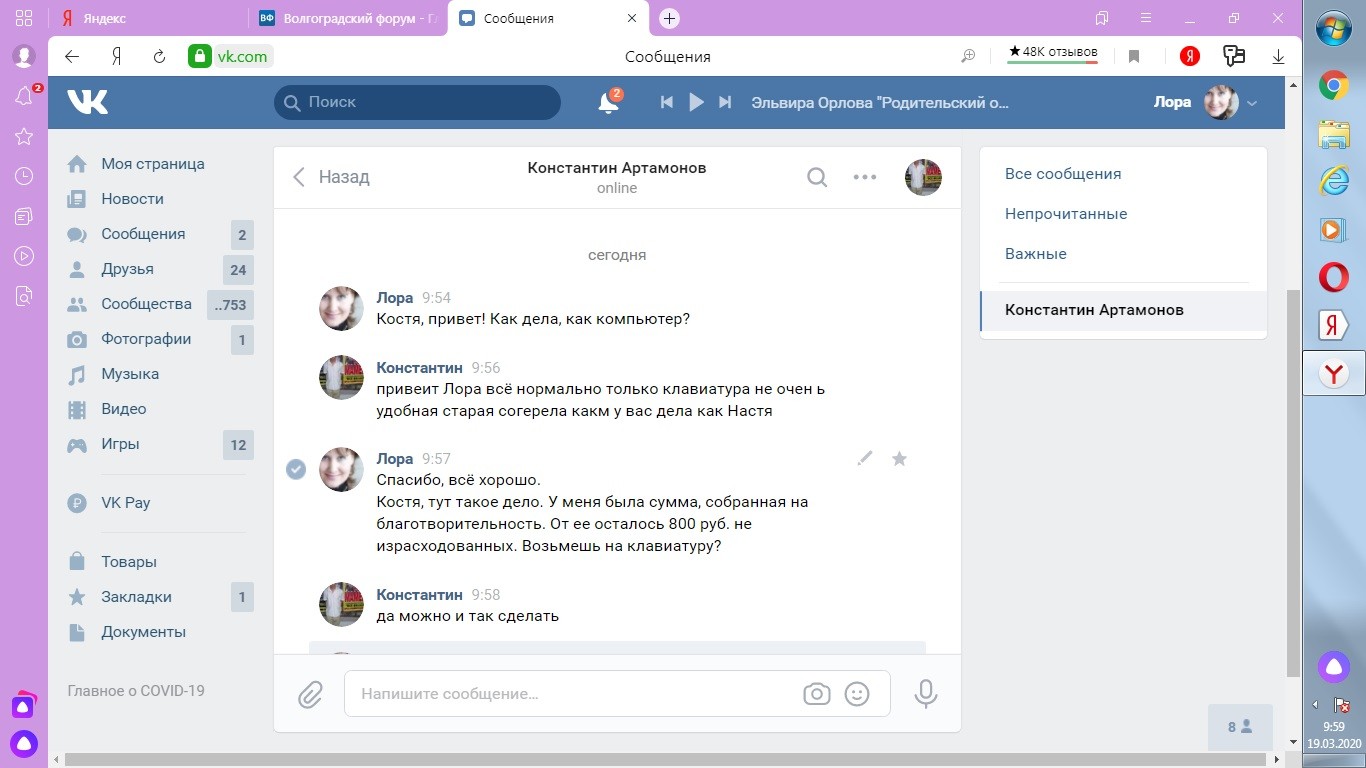The height and width of the screenshot is (768, 1366).
Task: Record a voice message with the microphone
Action: tap(926, 694)
